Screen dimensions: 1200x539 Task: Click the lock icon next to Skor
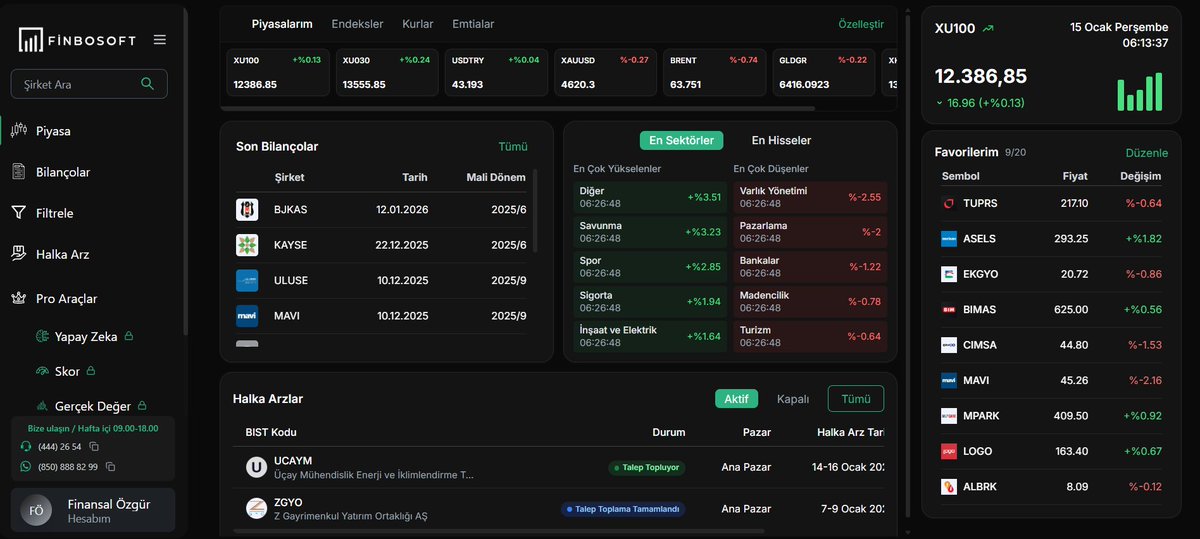pyautogui.click(x=91, y=371)
